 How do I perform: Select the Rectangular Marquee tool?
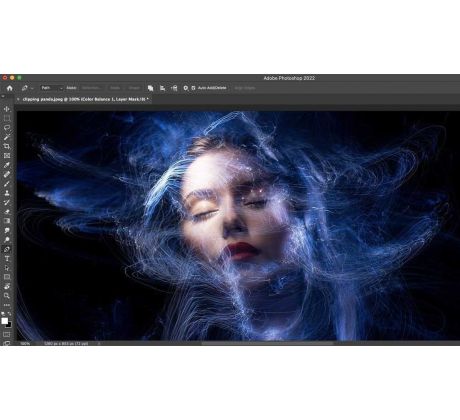(7, 118)
